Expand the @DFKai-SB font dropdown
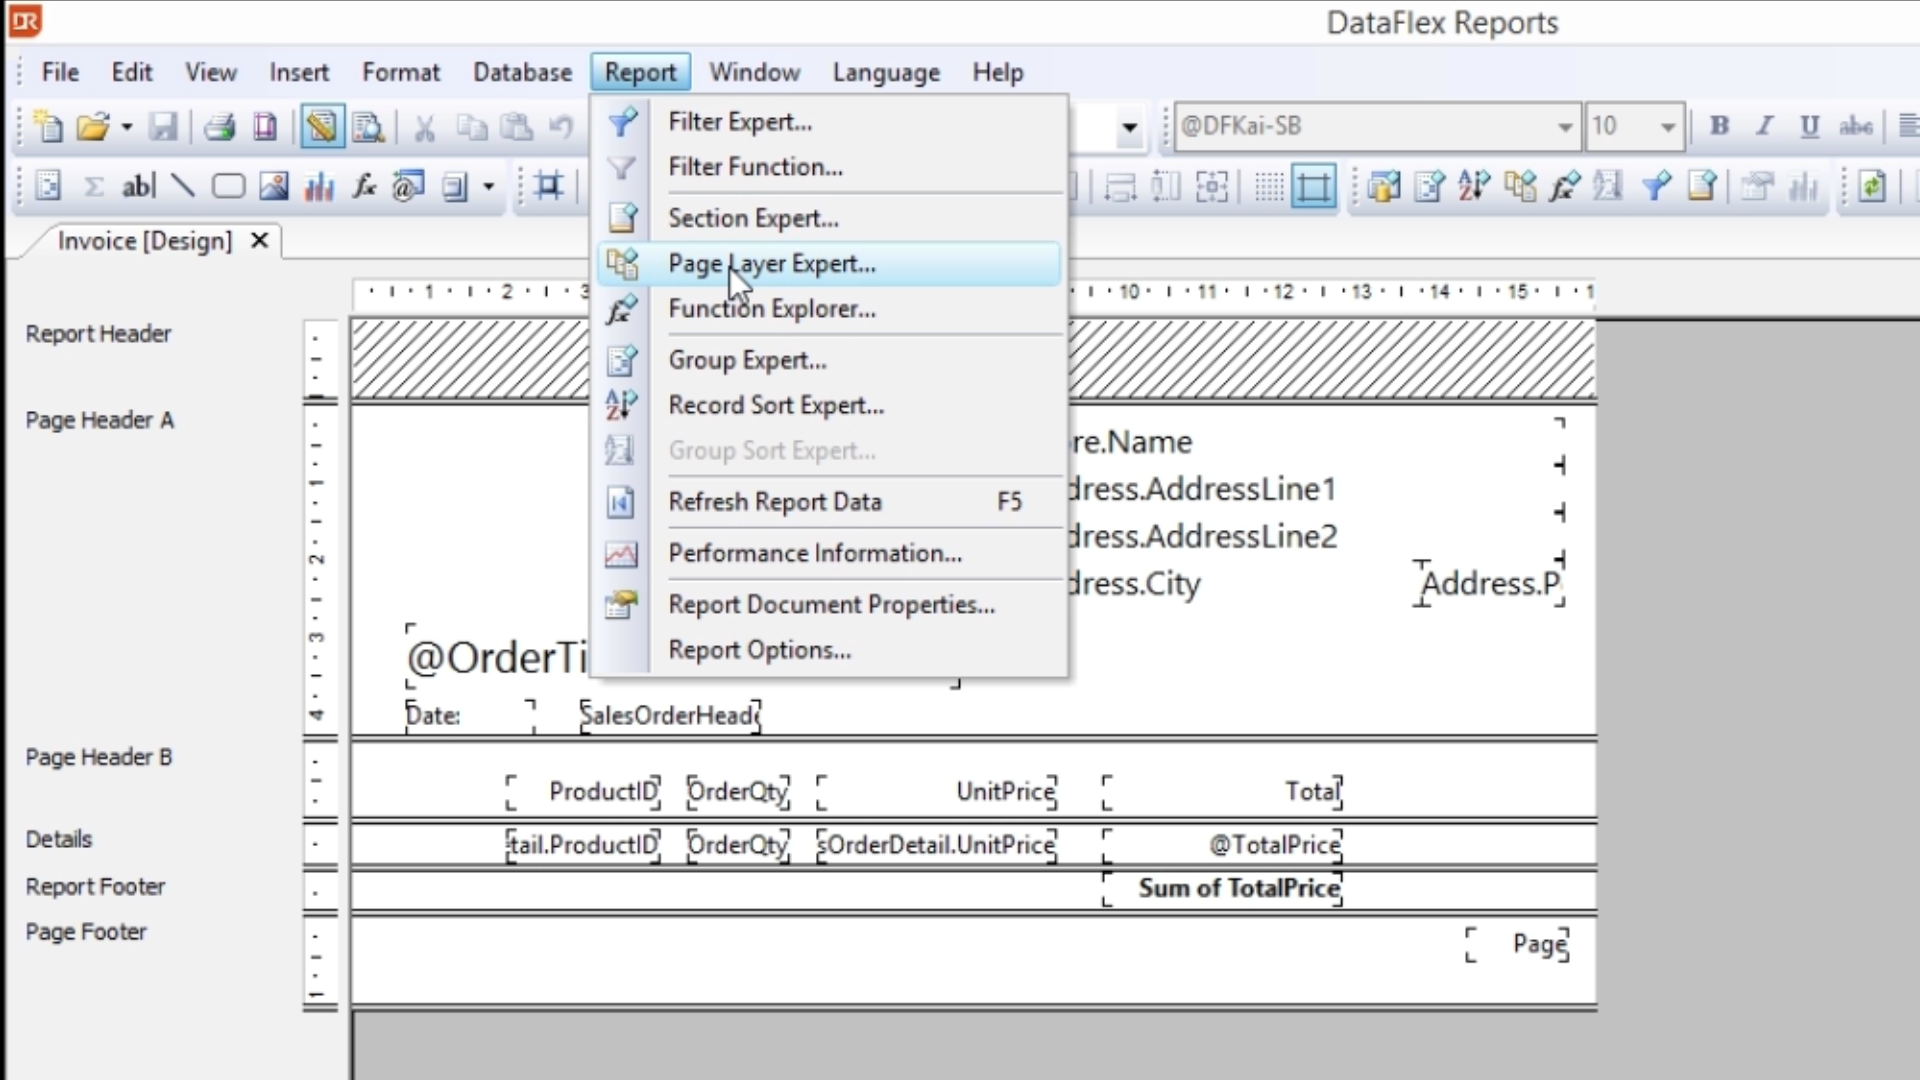This screenshot has width=1920, height=1080. click(1564, 127)
